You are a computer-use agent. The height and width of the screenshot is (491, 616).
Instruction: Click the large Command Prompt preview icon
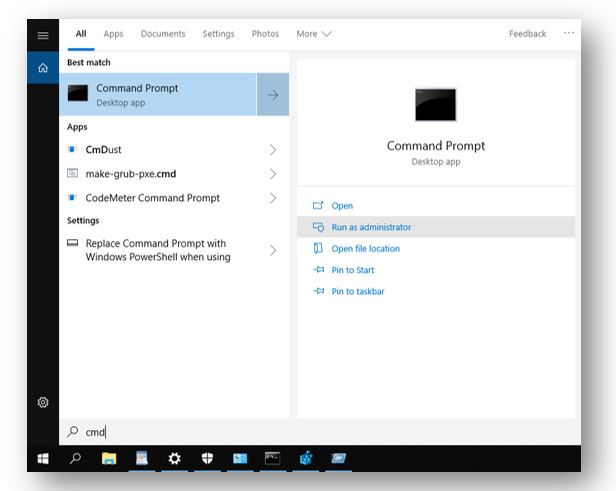pyautogui.click(x=436, y=105)
